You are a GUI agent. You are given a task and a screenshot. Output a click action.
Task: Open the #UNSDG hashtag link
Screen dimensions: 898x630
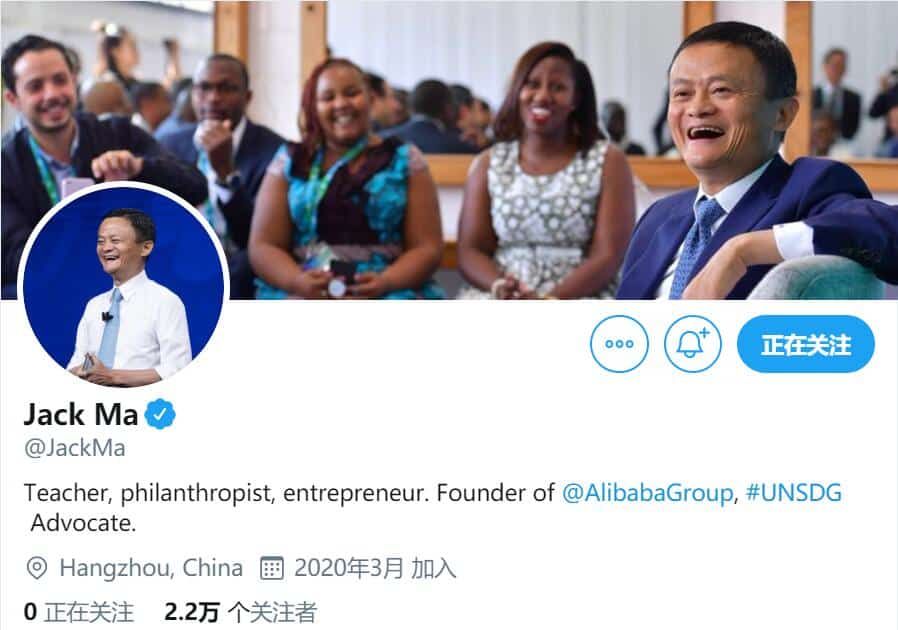[x=794, y=492]
